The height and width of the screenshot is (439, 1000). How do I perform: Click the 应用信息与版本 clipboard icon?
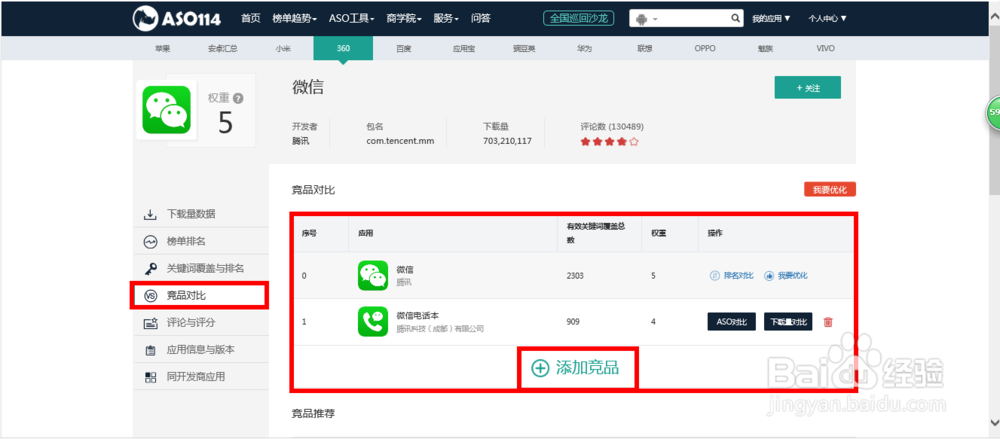[x=150, y=350]
